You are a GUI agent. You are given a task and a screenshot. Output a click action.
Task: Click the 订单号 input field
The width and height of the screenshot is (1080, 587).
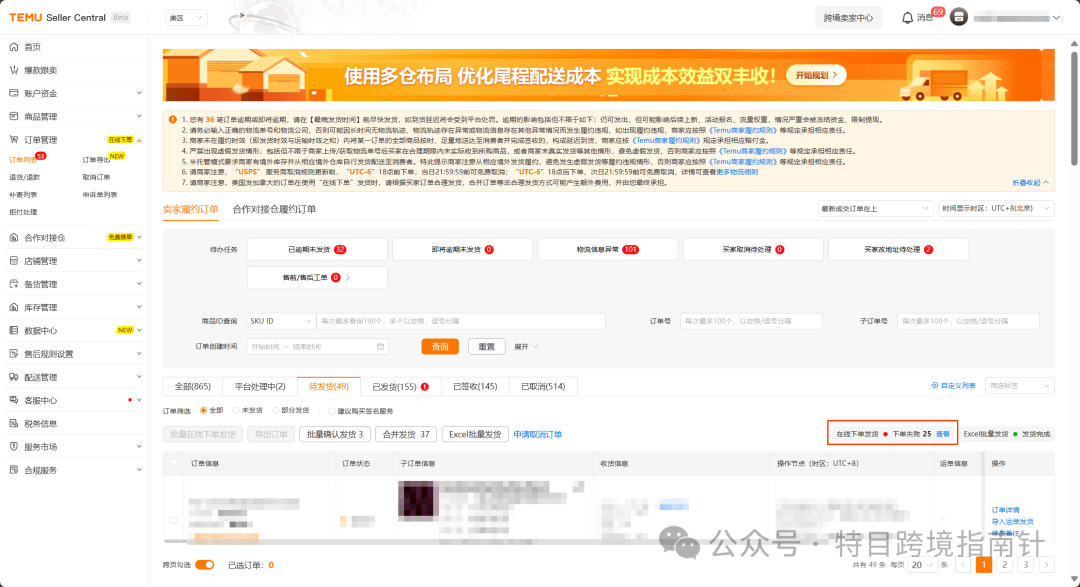coord(751,321)
